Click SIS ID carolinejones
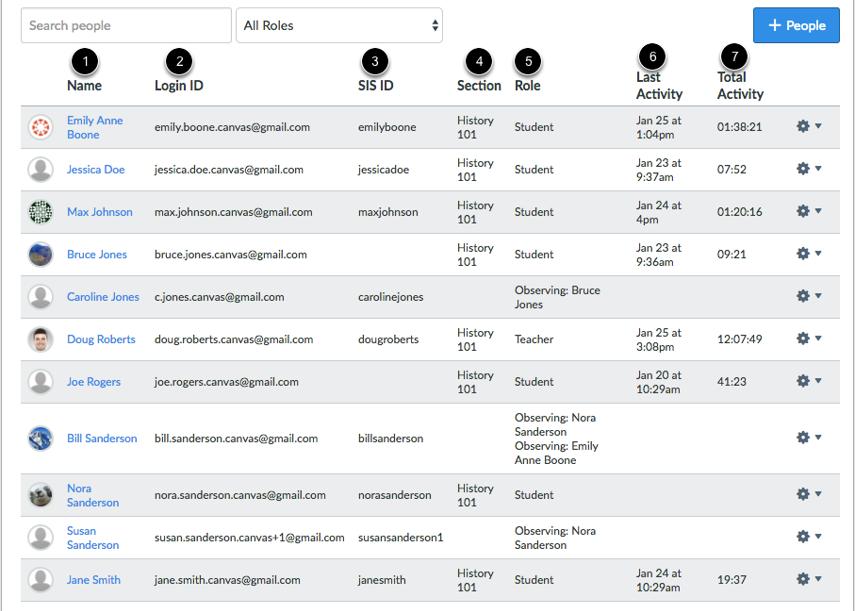This screenshot has width=855, height=611. 390,297
